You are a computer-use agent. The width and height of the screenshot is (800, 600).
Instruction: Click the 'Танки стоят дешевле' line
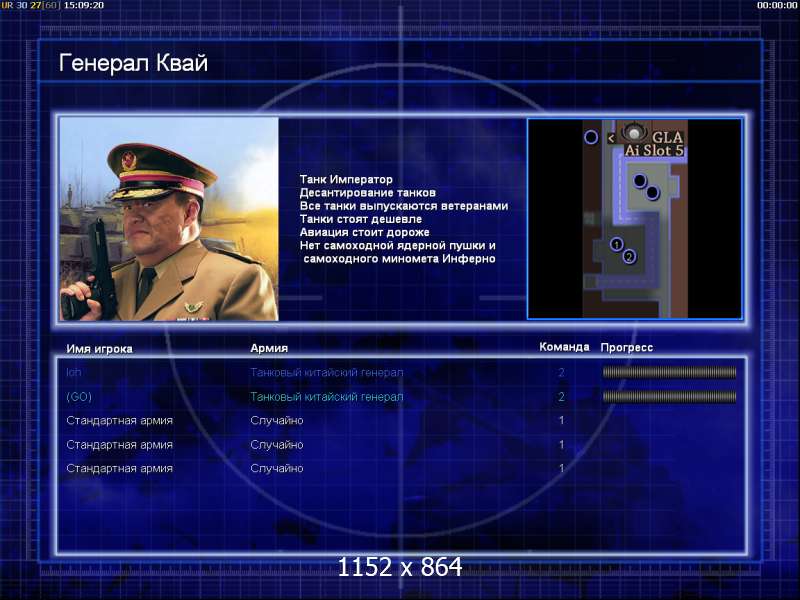pyautogui.click(x=361, y=219)
